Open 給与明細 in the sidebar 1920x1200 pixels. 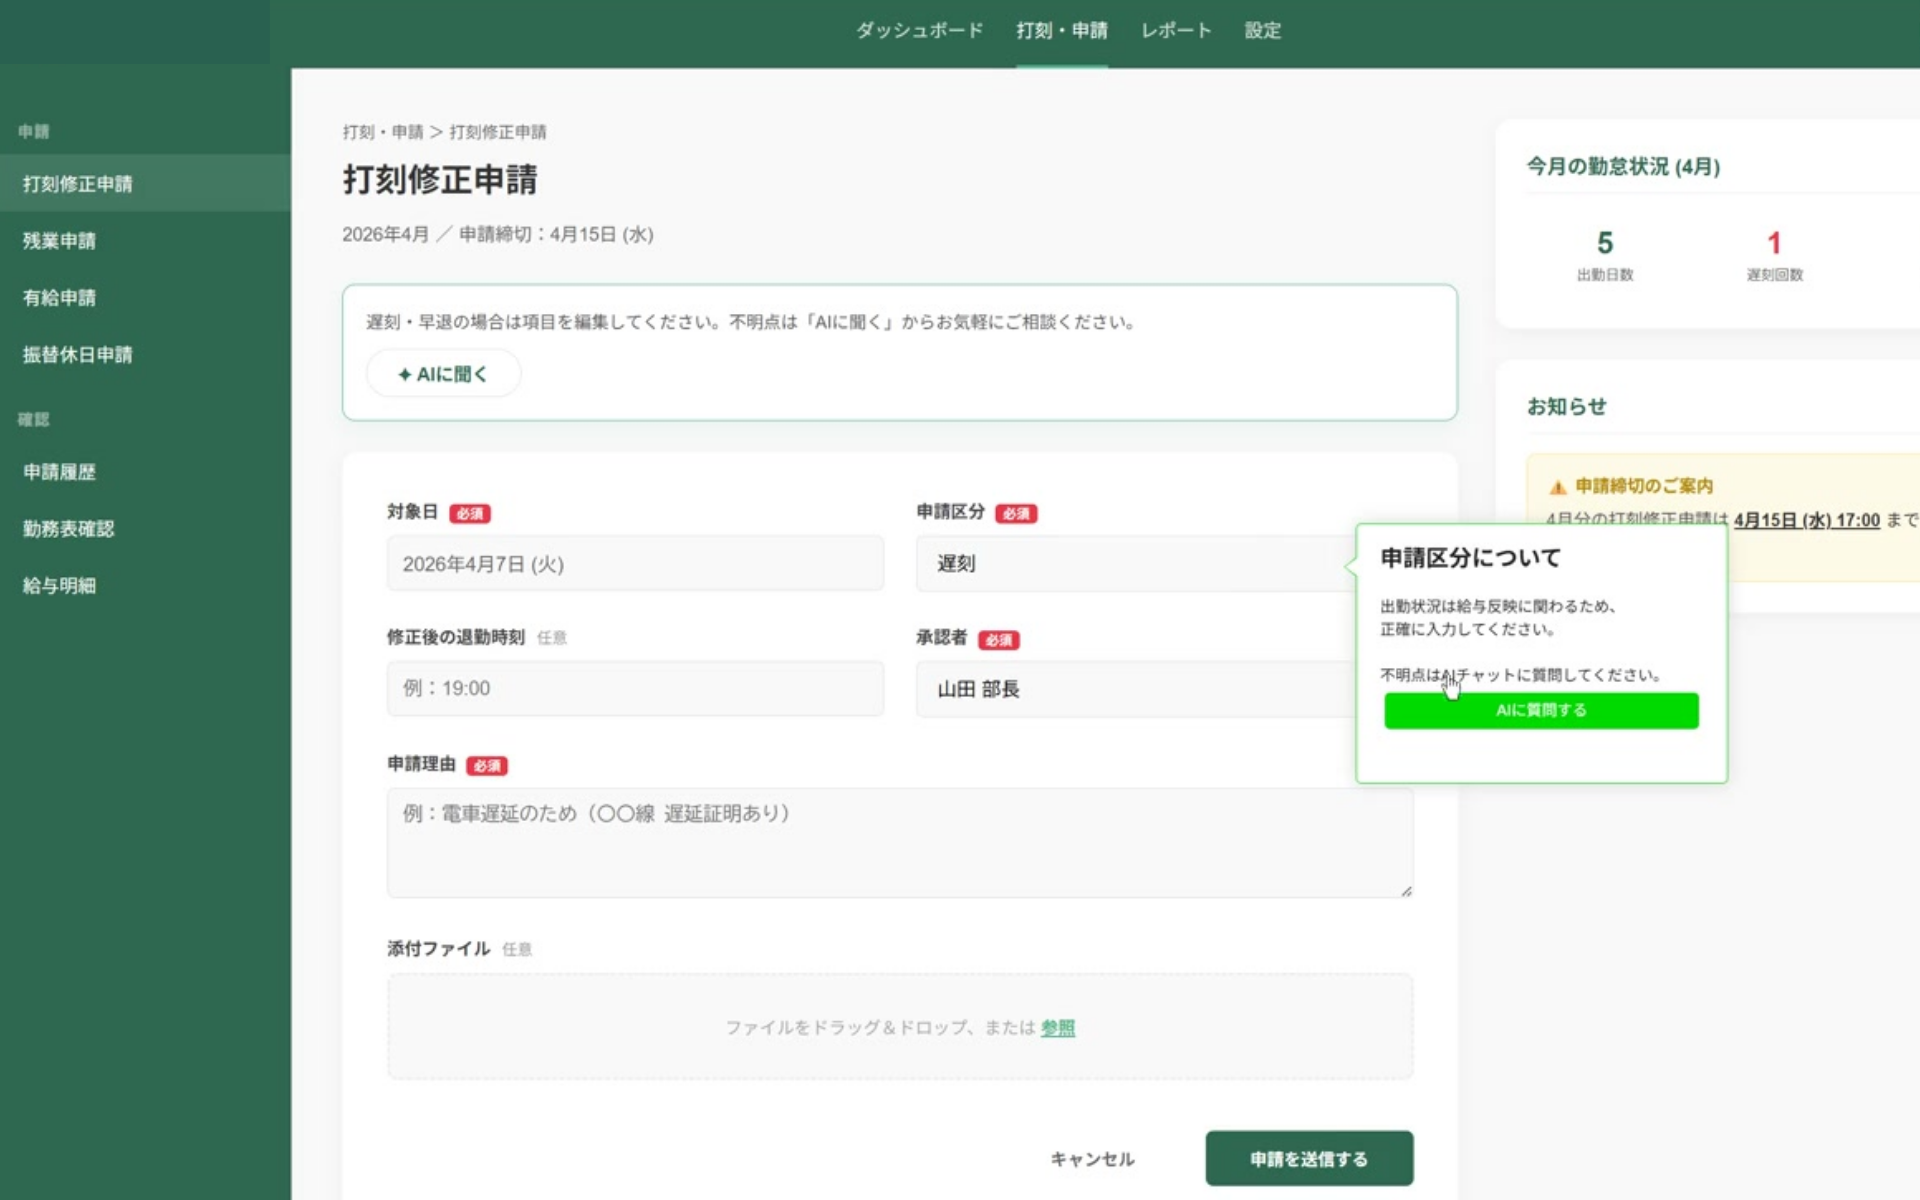point(60,586)
